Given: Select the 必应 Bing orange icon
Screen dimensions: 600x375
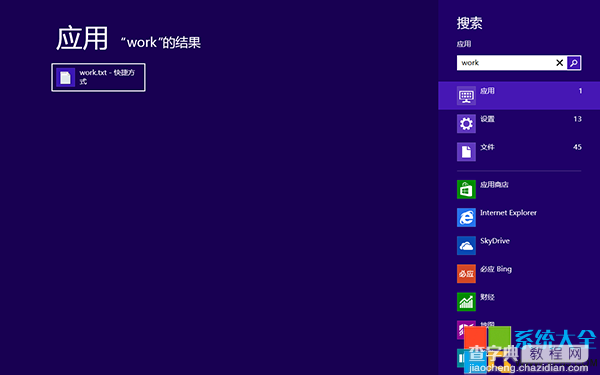Looking at the screenshot, I should click(466, 274).
